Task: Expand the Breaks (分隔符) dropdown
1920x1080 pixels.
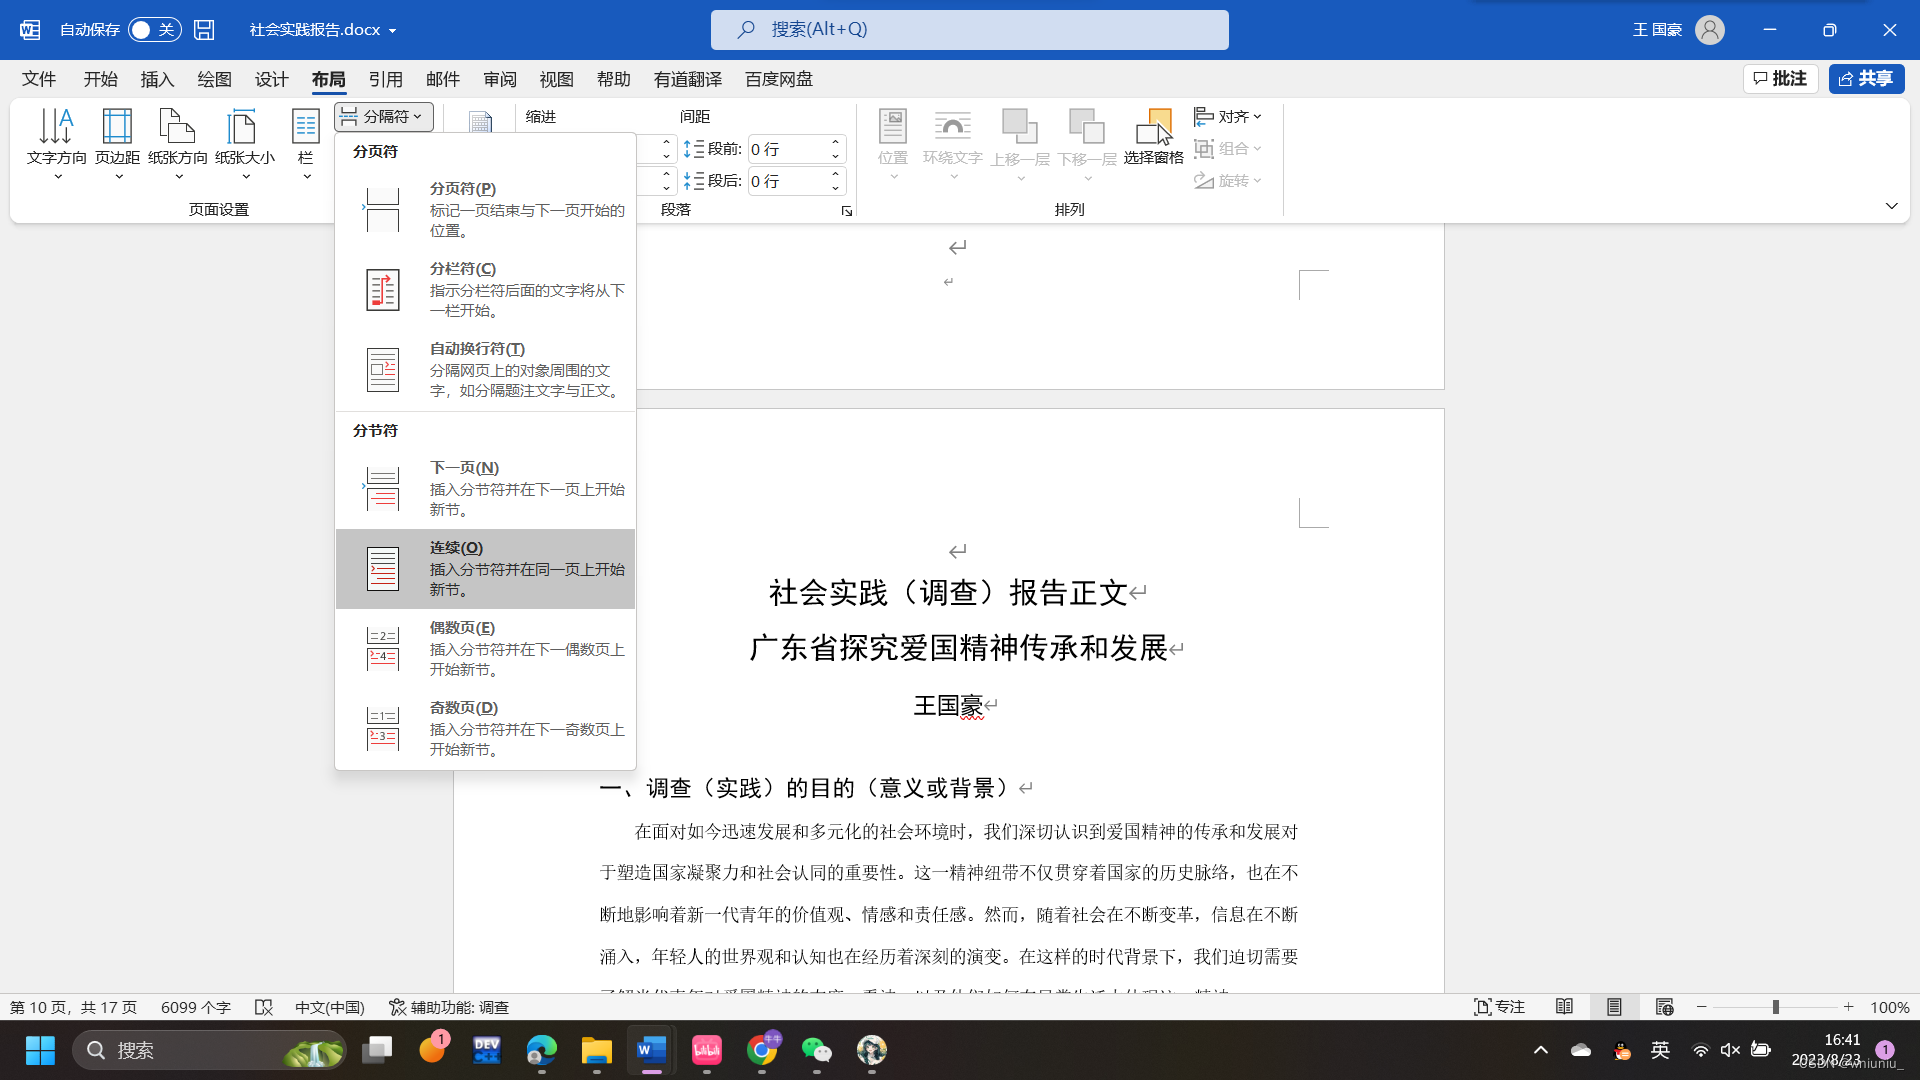Action: click(x=384, y=116)
